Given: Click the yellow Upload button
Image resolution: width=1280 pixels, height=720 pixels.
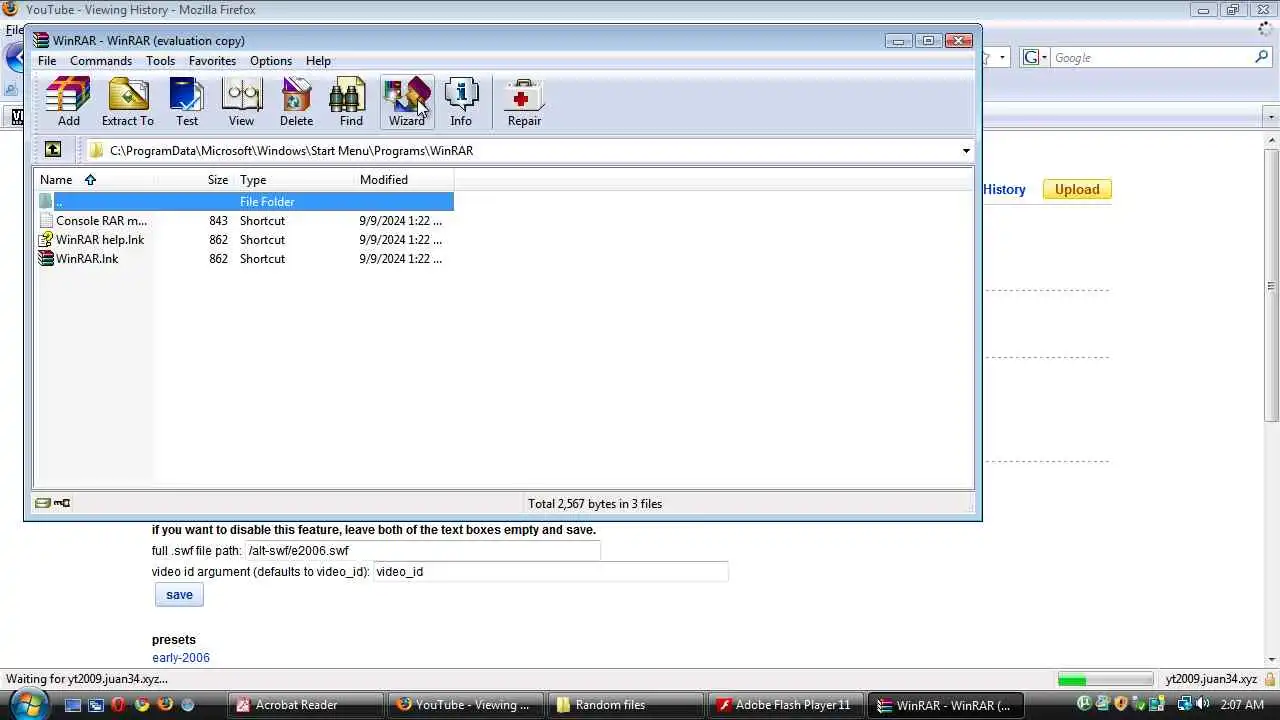Looking at the screenshot, I should tap(1077, 189).
